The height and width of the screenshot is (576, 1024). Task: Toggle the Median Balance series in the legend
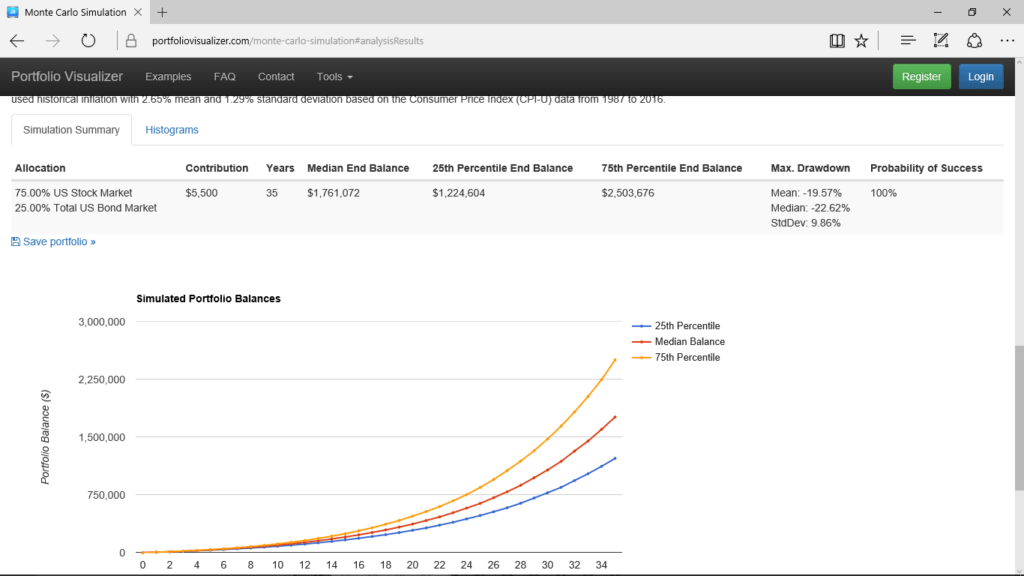(x=690, y=341)
